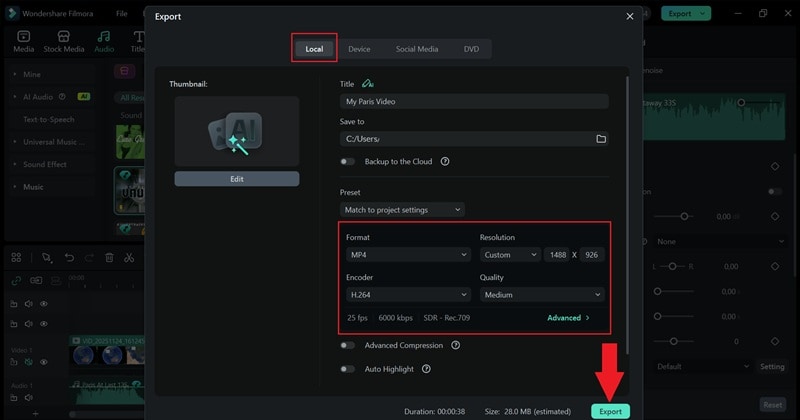Switch to the Device export tab

pos(359,49)
